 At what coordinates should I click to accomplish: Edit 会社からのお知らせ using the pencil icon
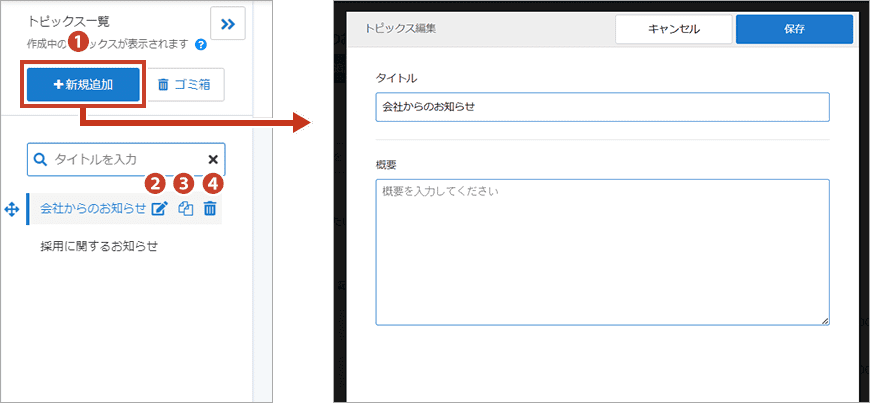click(158, 209)
